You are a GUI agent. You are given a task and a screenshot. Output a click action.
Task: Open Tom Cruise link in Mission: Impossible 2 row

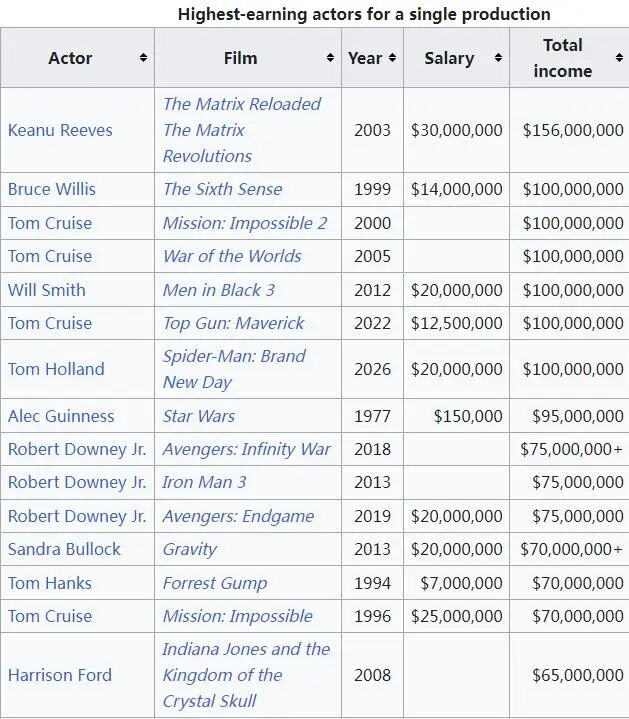[x=50, y=223]
